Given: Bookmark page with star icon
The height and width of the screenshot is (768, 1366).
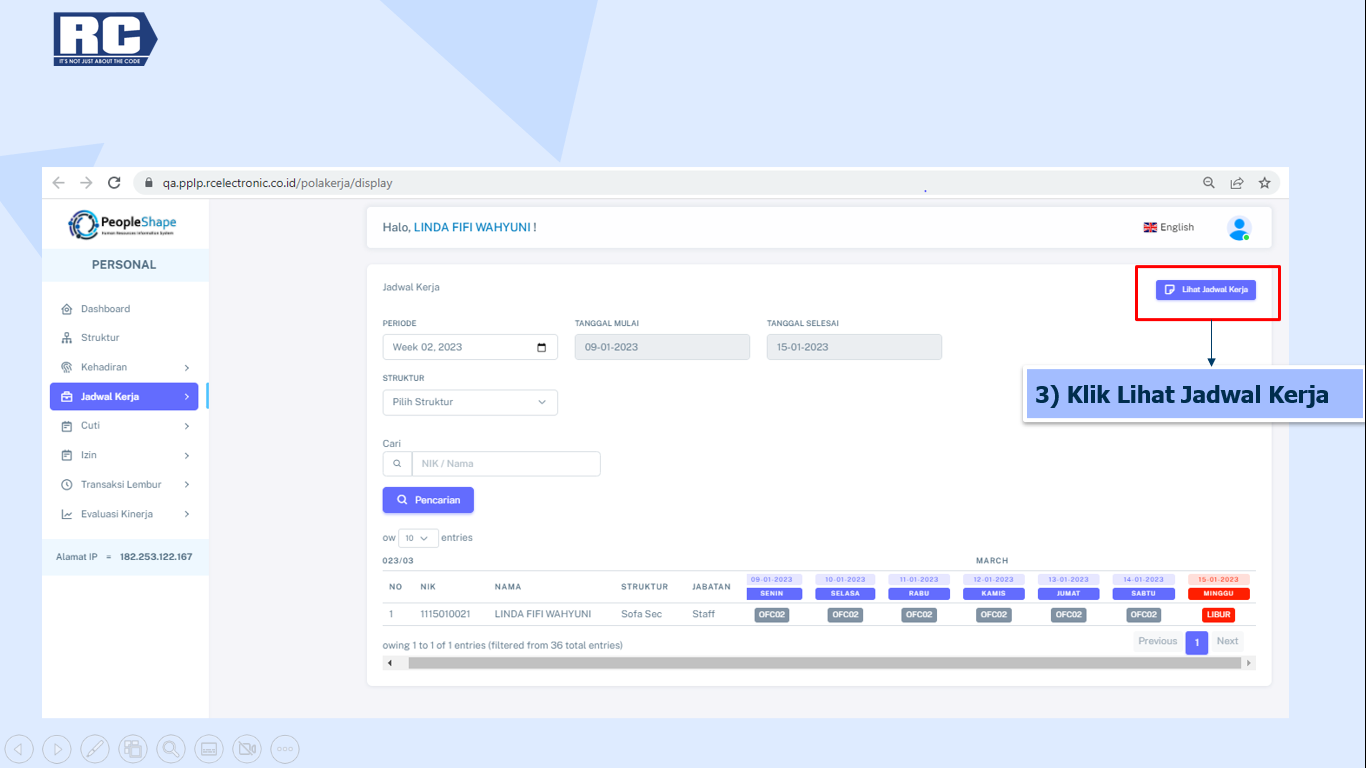Looking at the screenshot, I should point(1264,183).
